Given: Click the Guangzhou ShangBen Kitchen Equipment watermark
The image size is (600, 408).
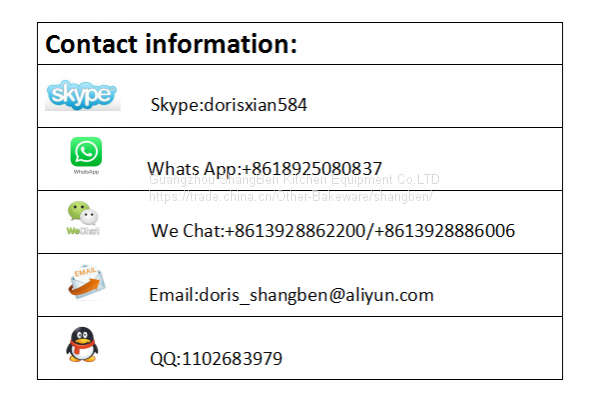Looking at the screenshot, I should pyautogui.click(x=294, y=180).
